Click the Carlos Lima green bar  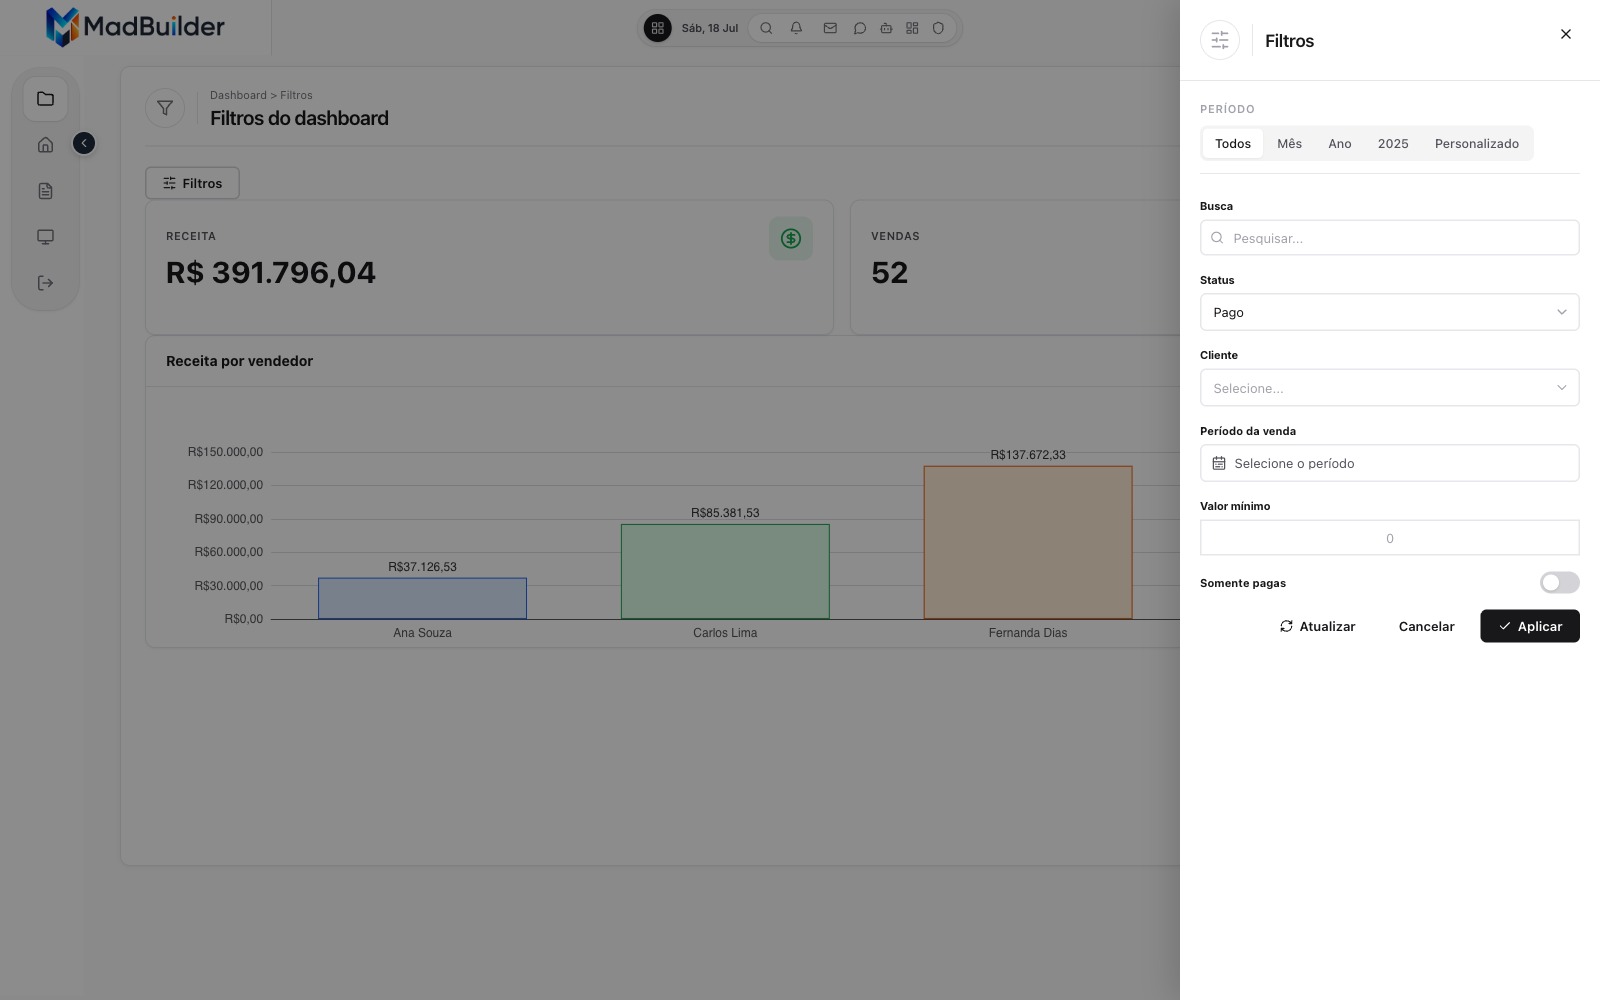725,571
